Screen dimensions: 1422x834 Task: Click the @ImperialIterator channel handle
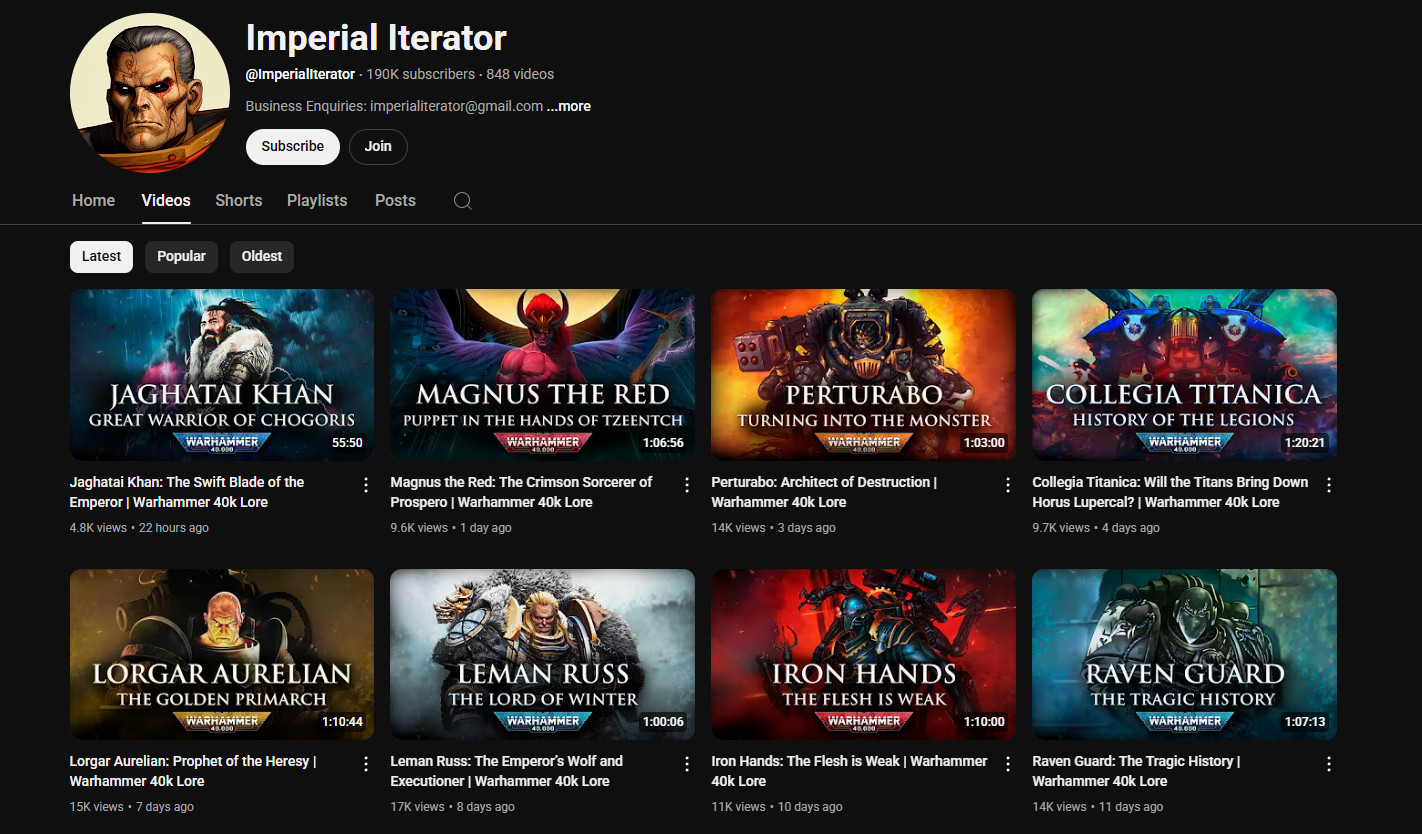point(300,74)
